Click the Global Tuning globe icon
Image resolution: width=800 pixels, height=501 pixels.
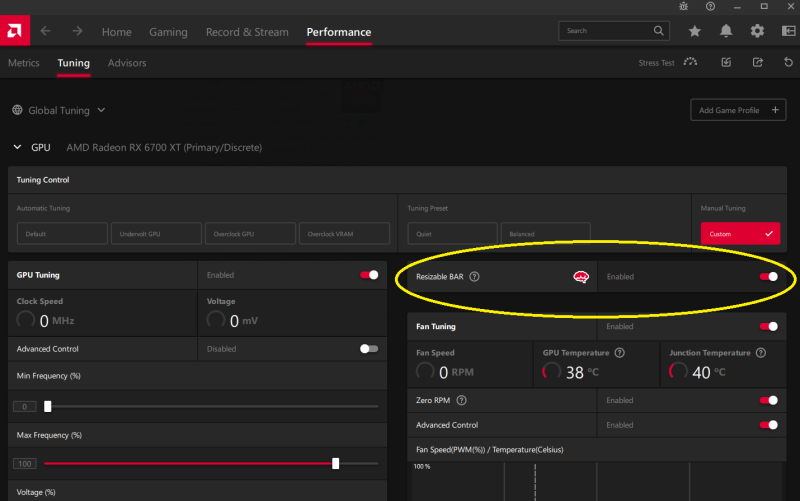[17, 110]
